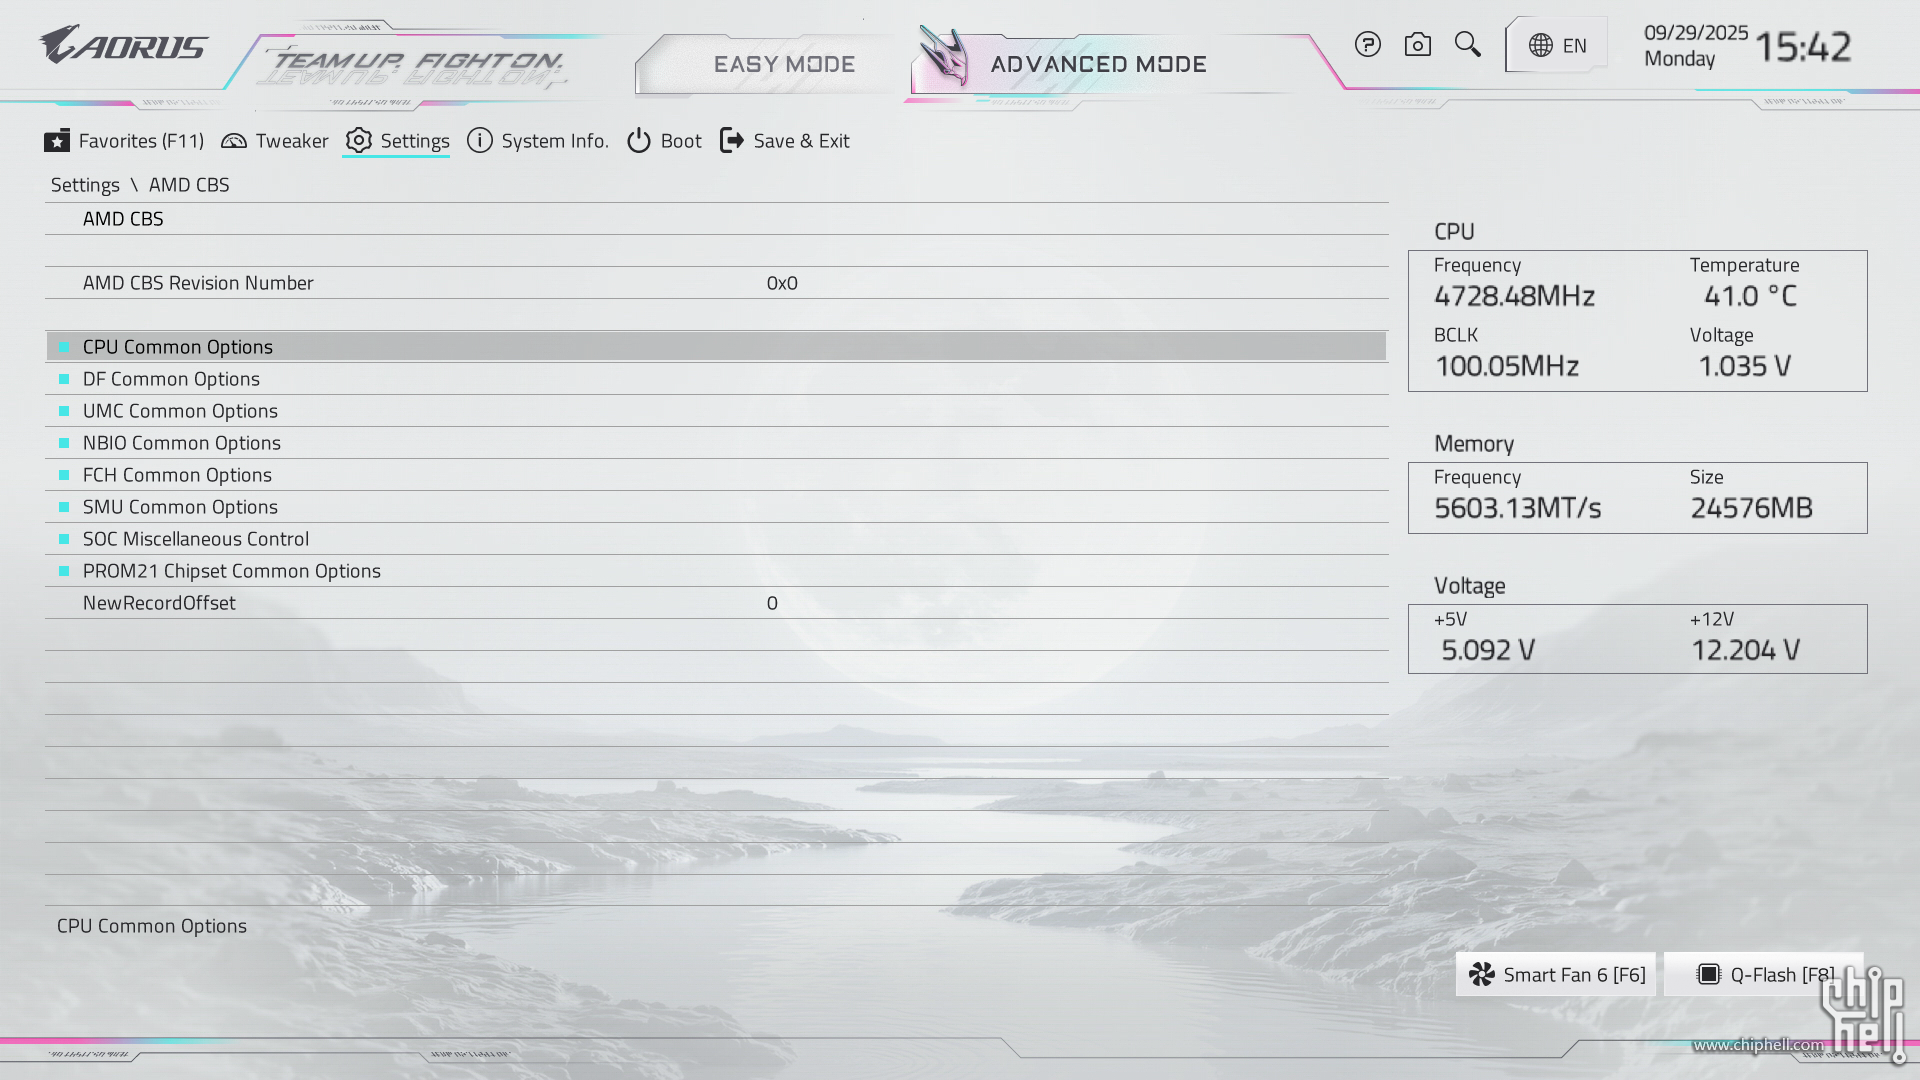The height and width of the screenshot is (1080, 1920).
Task: Click the AORUS logo
Action: click(x=123, y=45)
